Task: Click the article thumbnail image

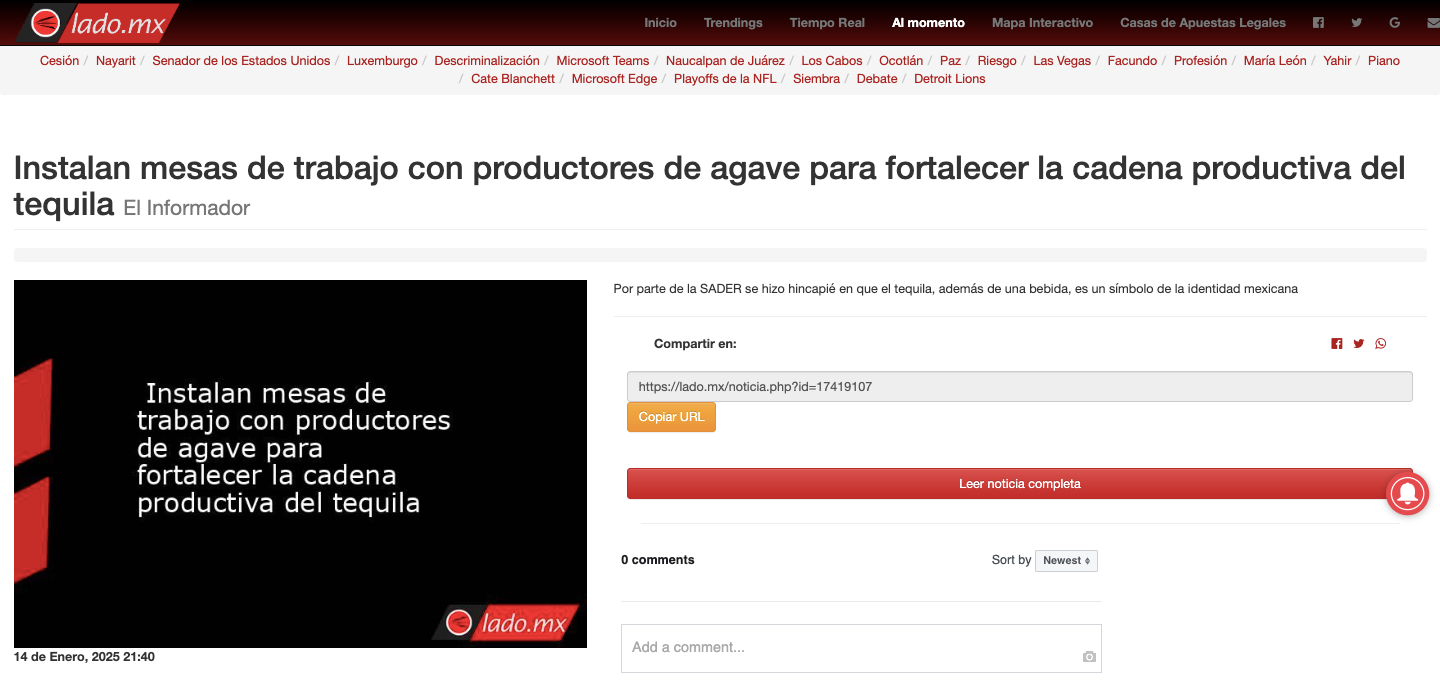Action: click(300, 464)
